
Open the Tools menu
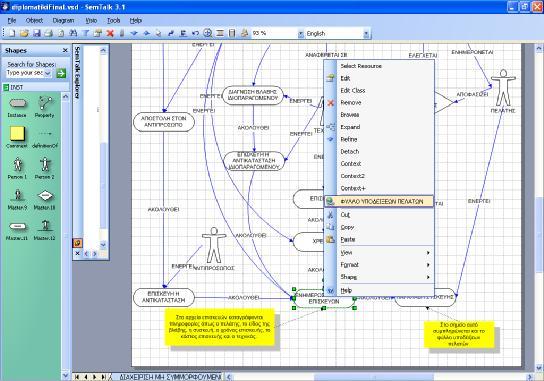click(113, 20)
